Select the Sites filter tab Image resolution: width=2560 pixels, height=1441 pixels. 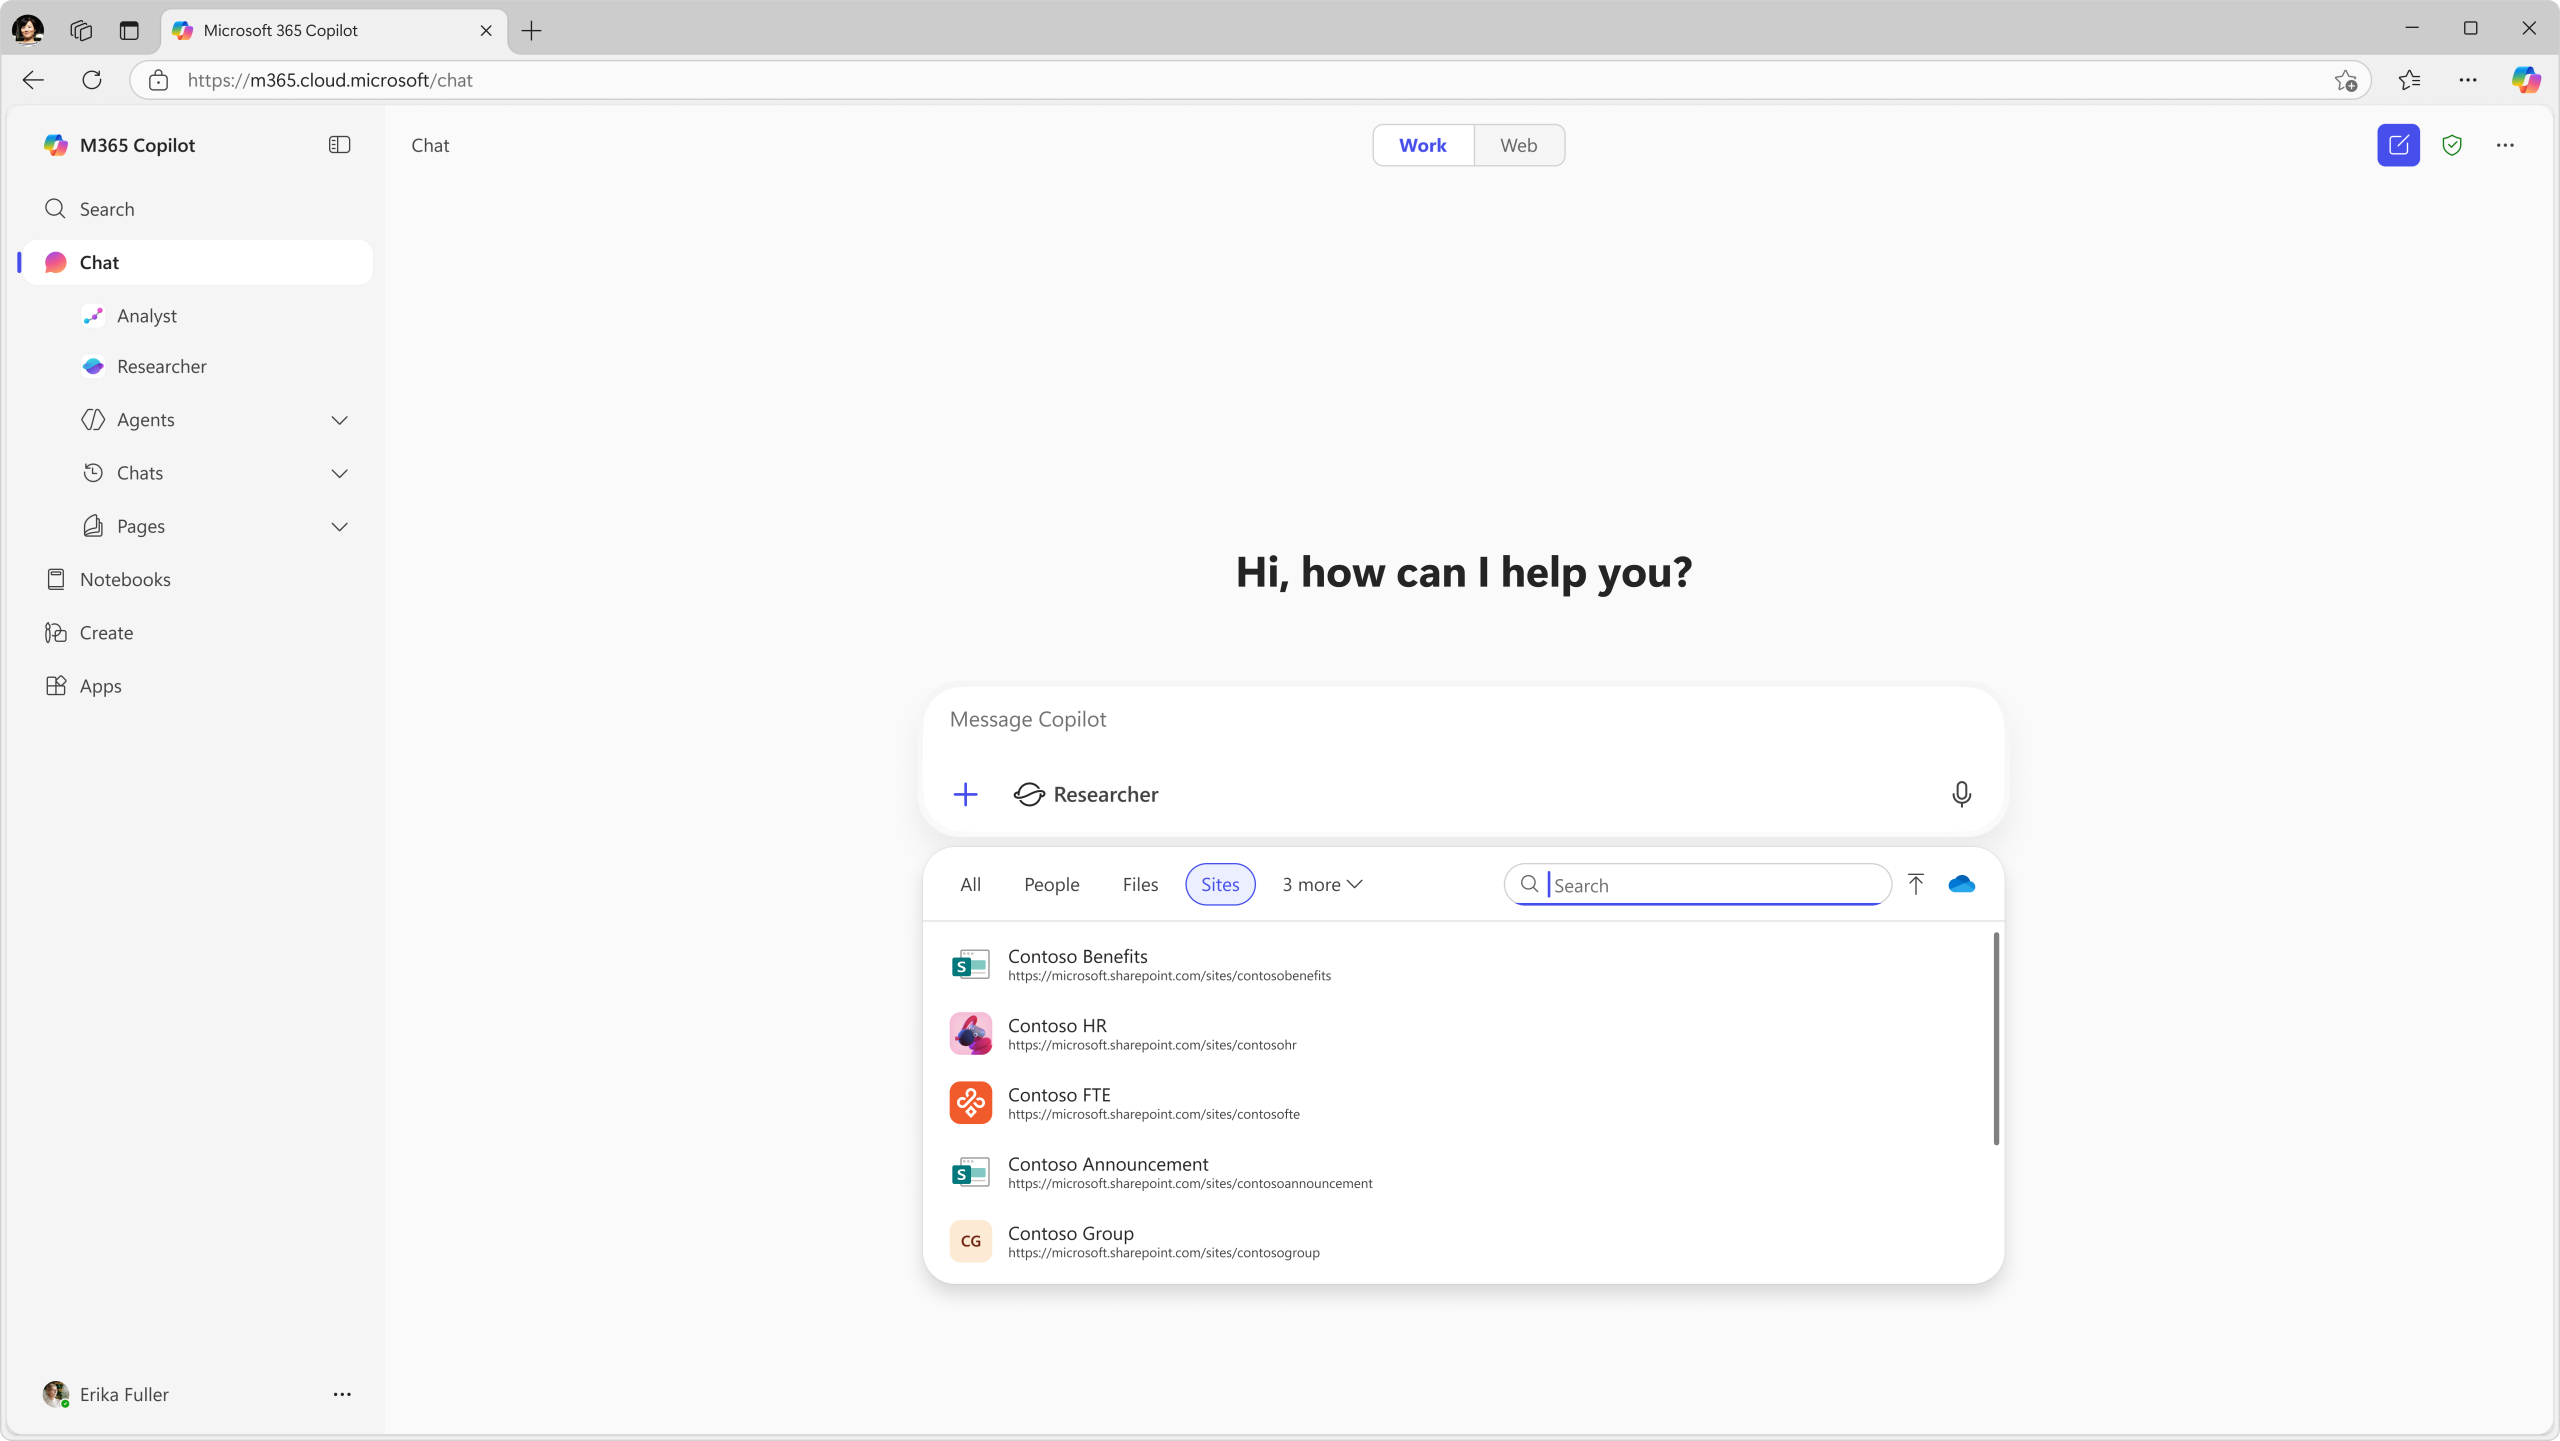[x=1220, y=884]
